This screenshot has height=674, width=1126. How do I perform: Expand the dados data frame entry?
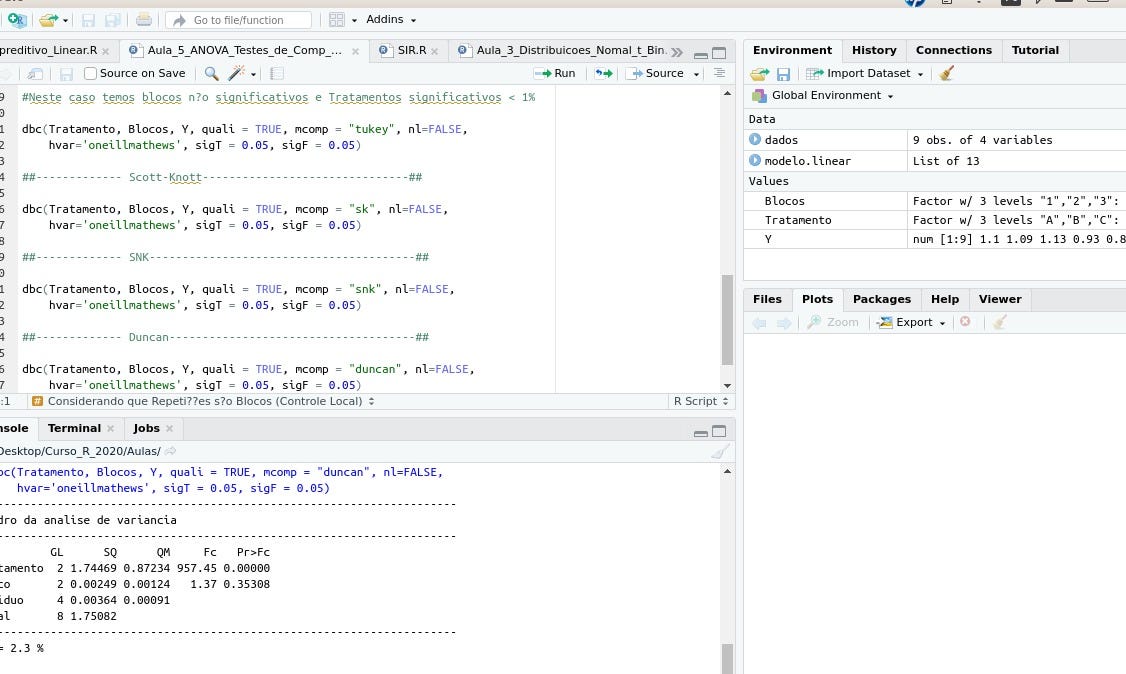pyautogui.click(x=755, y=140)
